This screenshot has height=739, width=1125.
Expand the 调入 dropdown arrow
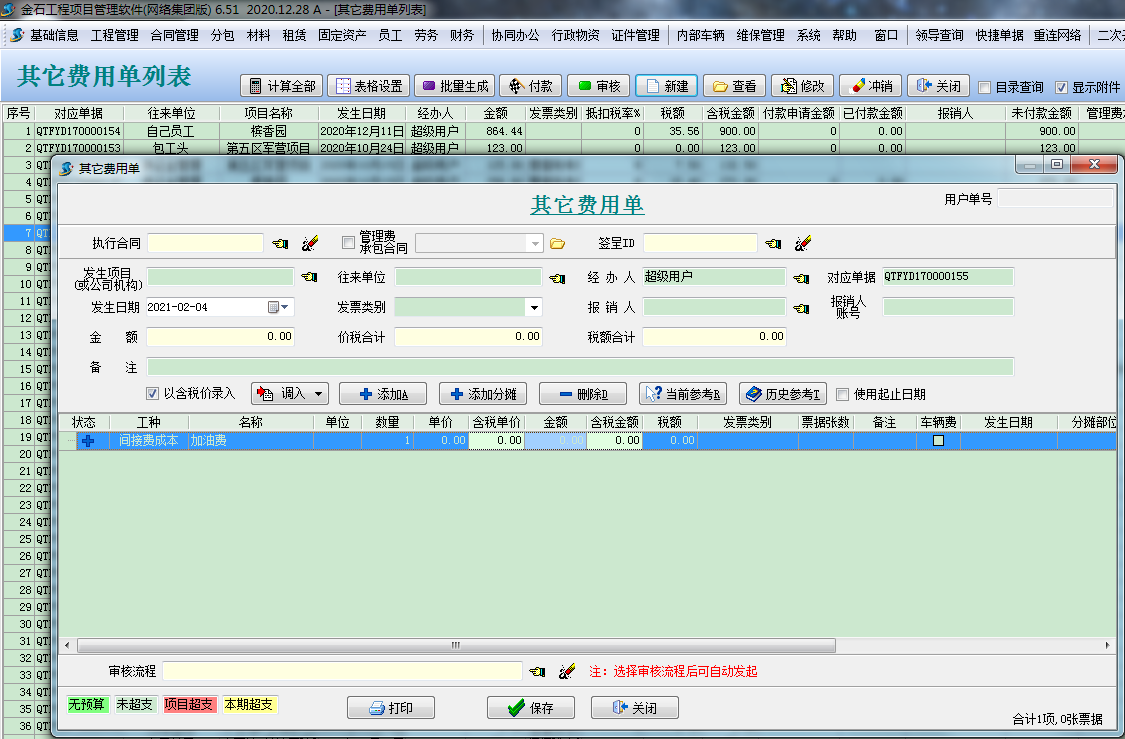coord(320,392)
